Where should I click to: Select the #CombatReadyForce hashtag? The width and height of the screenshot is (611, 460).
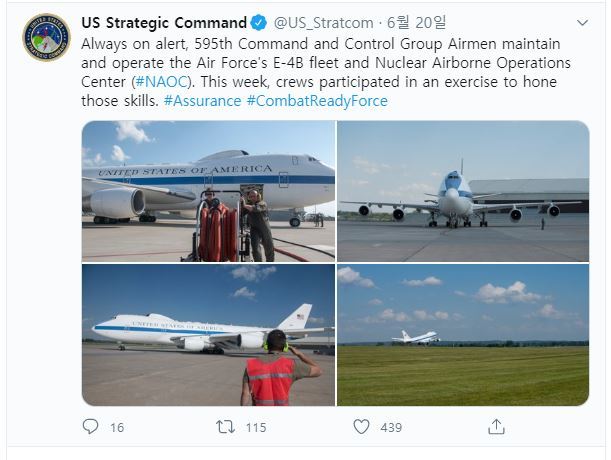[316, 101]
